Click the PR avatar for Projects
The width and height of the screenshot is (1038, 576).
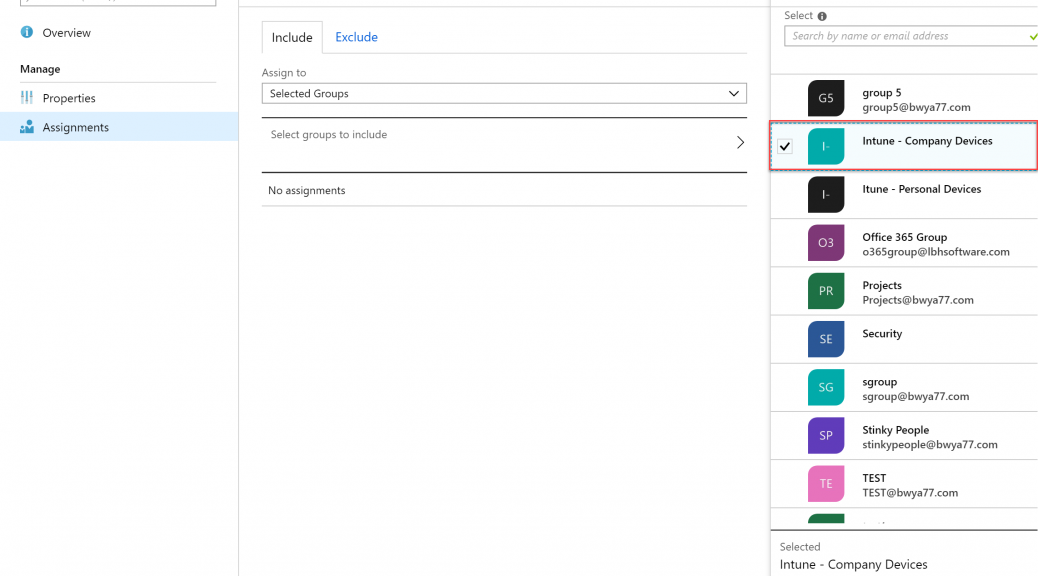coord(826,291)
